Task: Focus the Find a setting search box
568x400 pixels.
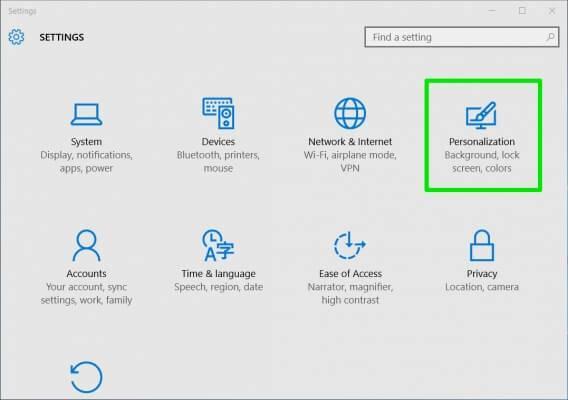Action: (462, 37)
